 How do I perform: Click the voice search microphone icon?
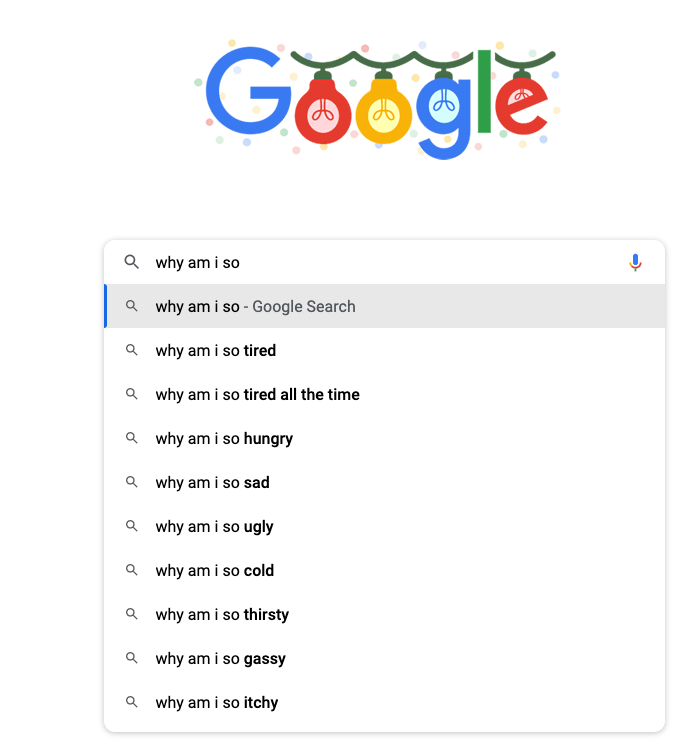click(x=635, y=262)
